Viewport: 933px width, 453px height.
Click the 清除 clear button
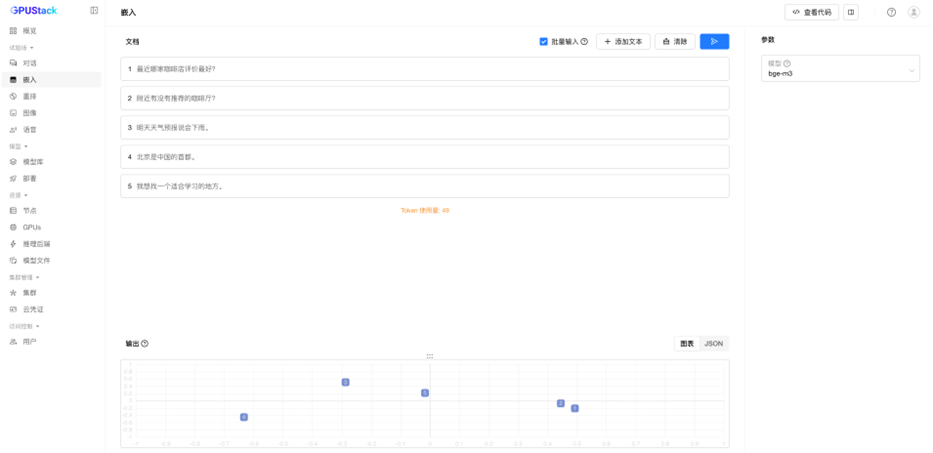675,42
